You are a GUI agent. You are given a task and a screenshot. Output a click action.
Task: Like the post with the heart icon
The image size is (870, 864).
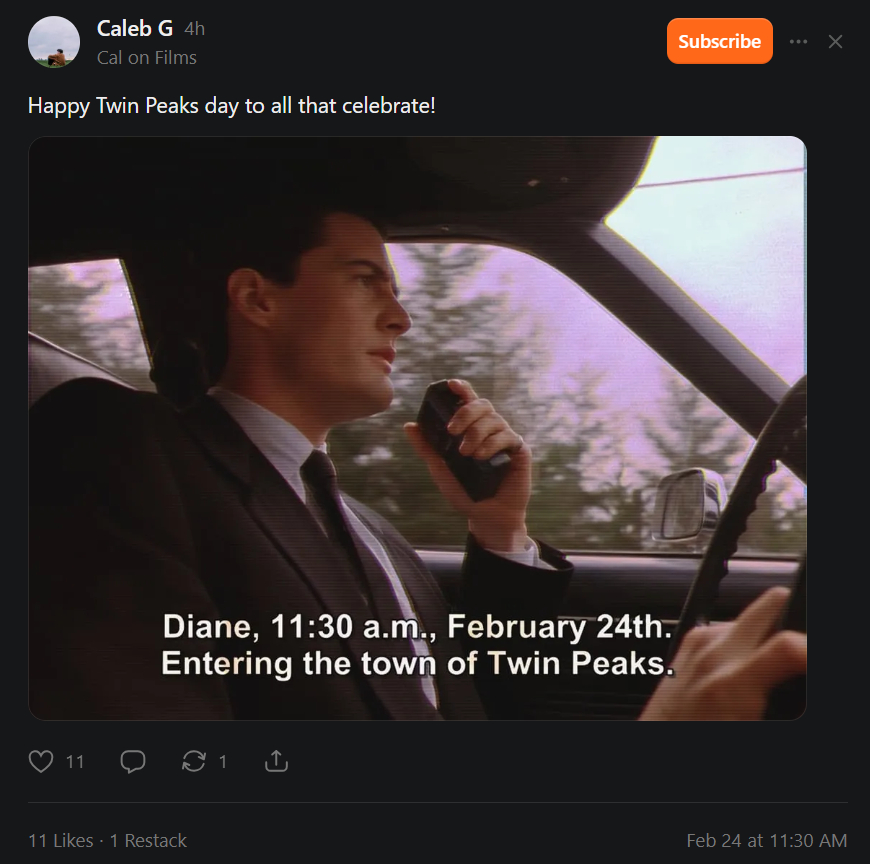(x=41, y=761)
